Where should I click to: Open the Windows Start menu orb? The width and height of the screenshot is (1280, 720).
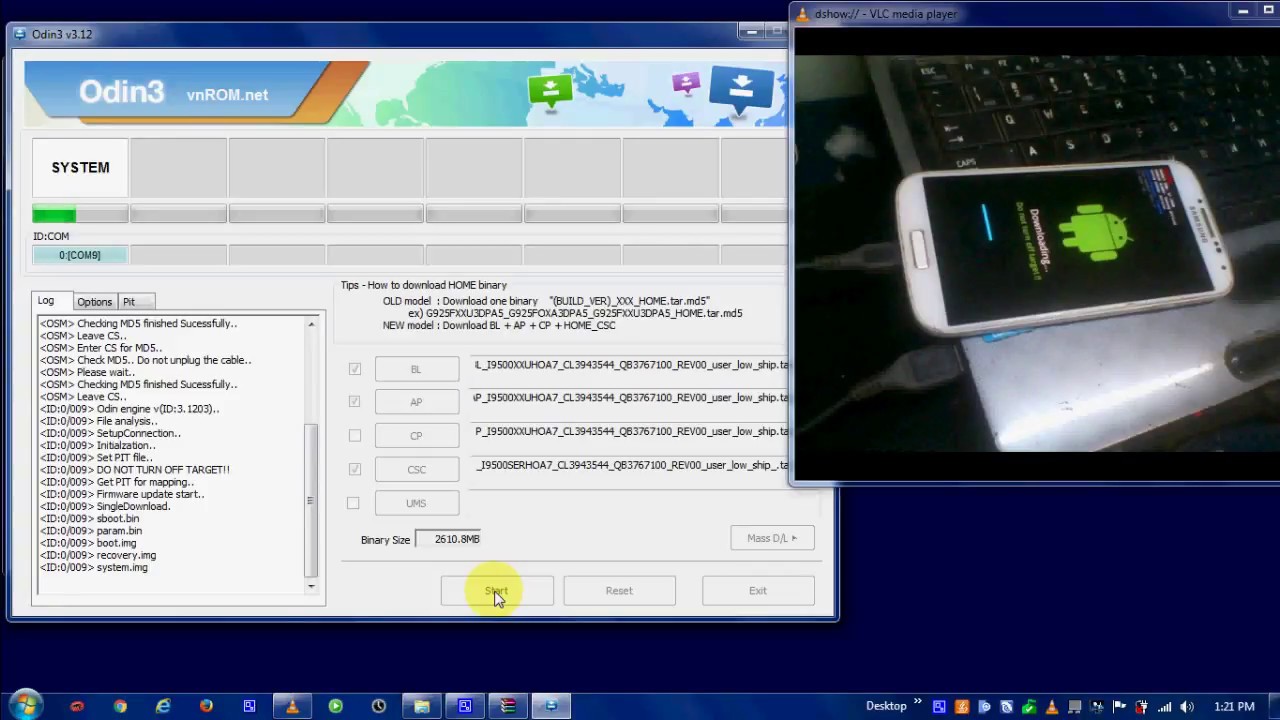tap(24, 705)
